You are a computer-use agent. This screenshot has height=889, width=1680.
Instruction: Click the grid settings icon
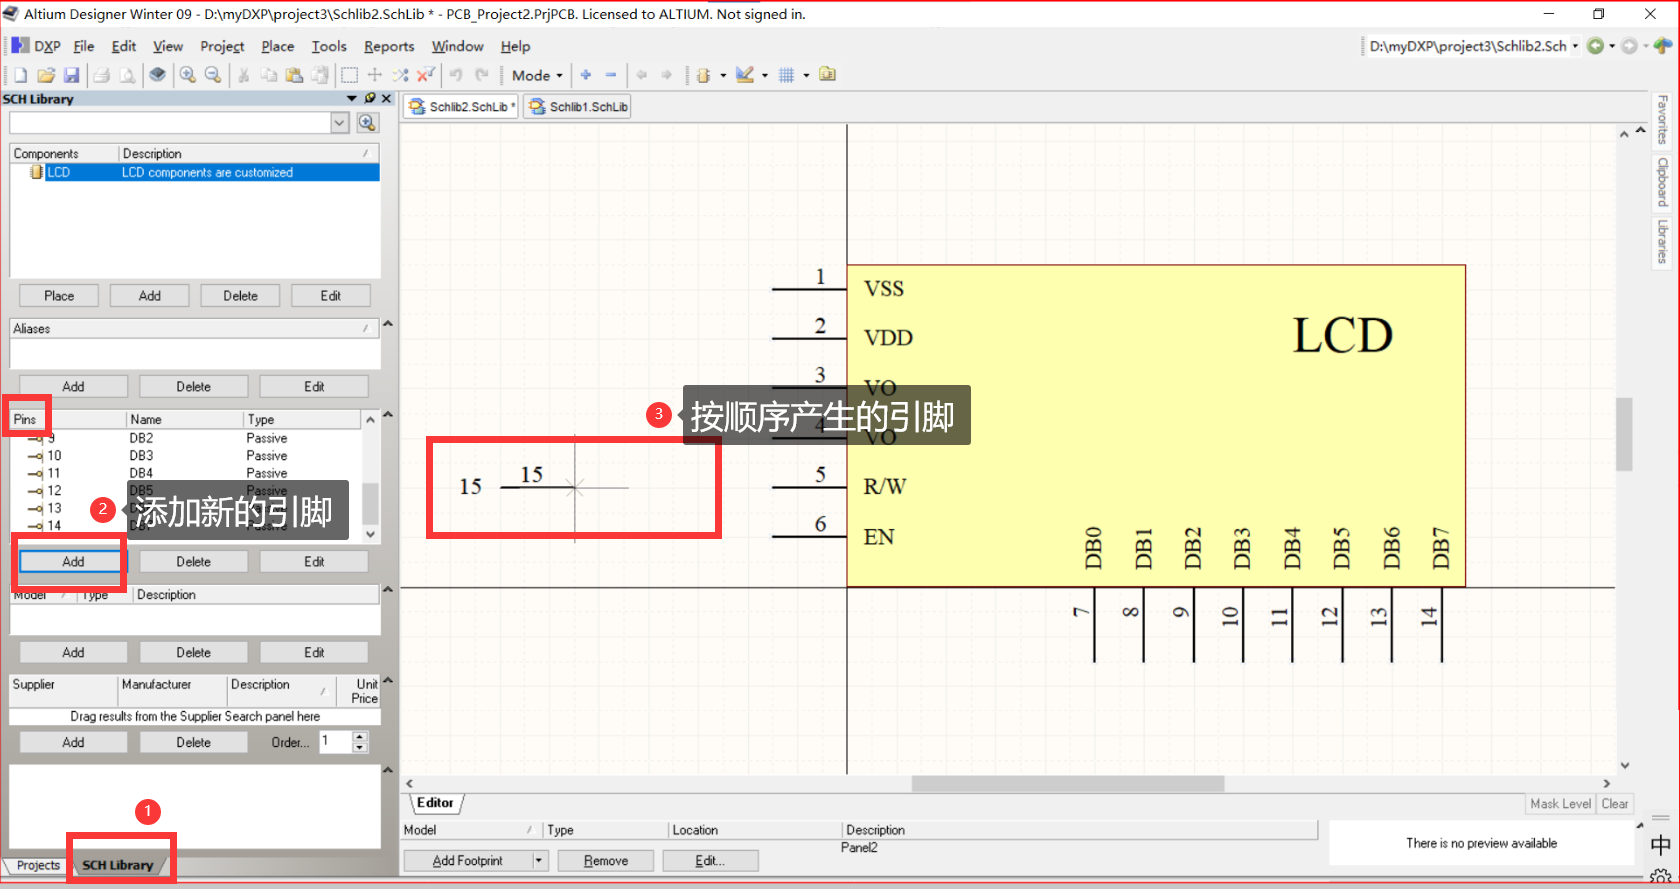786,75
